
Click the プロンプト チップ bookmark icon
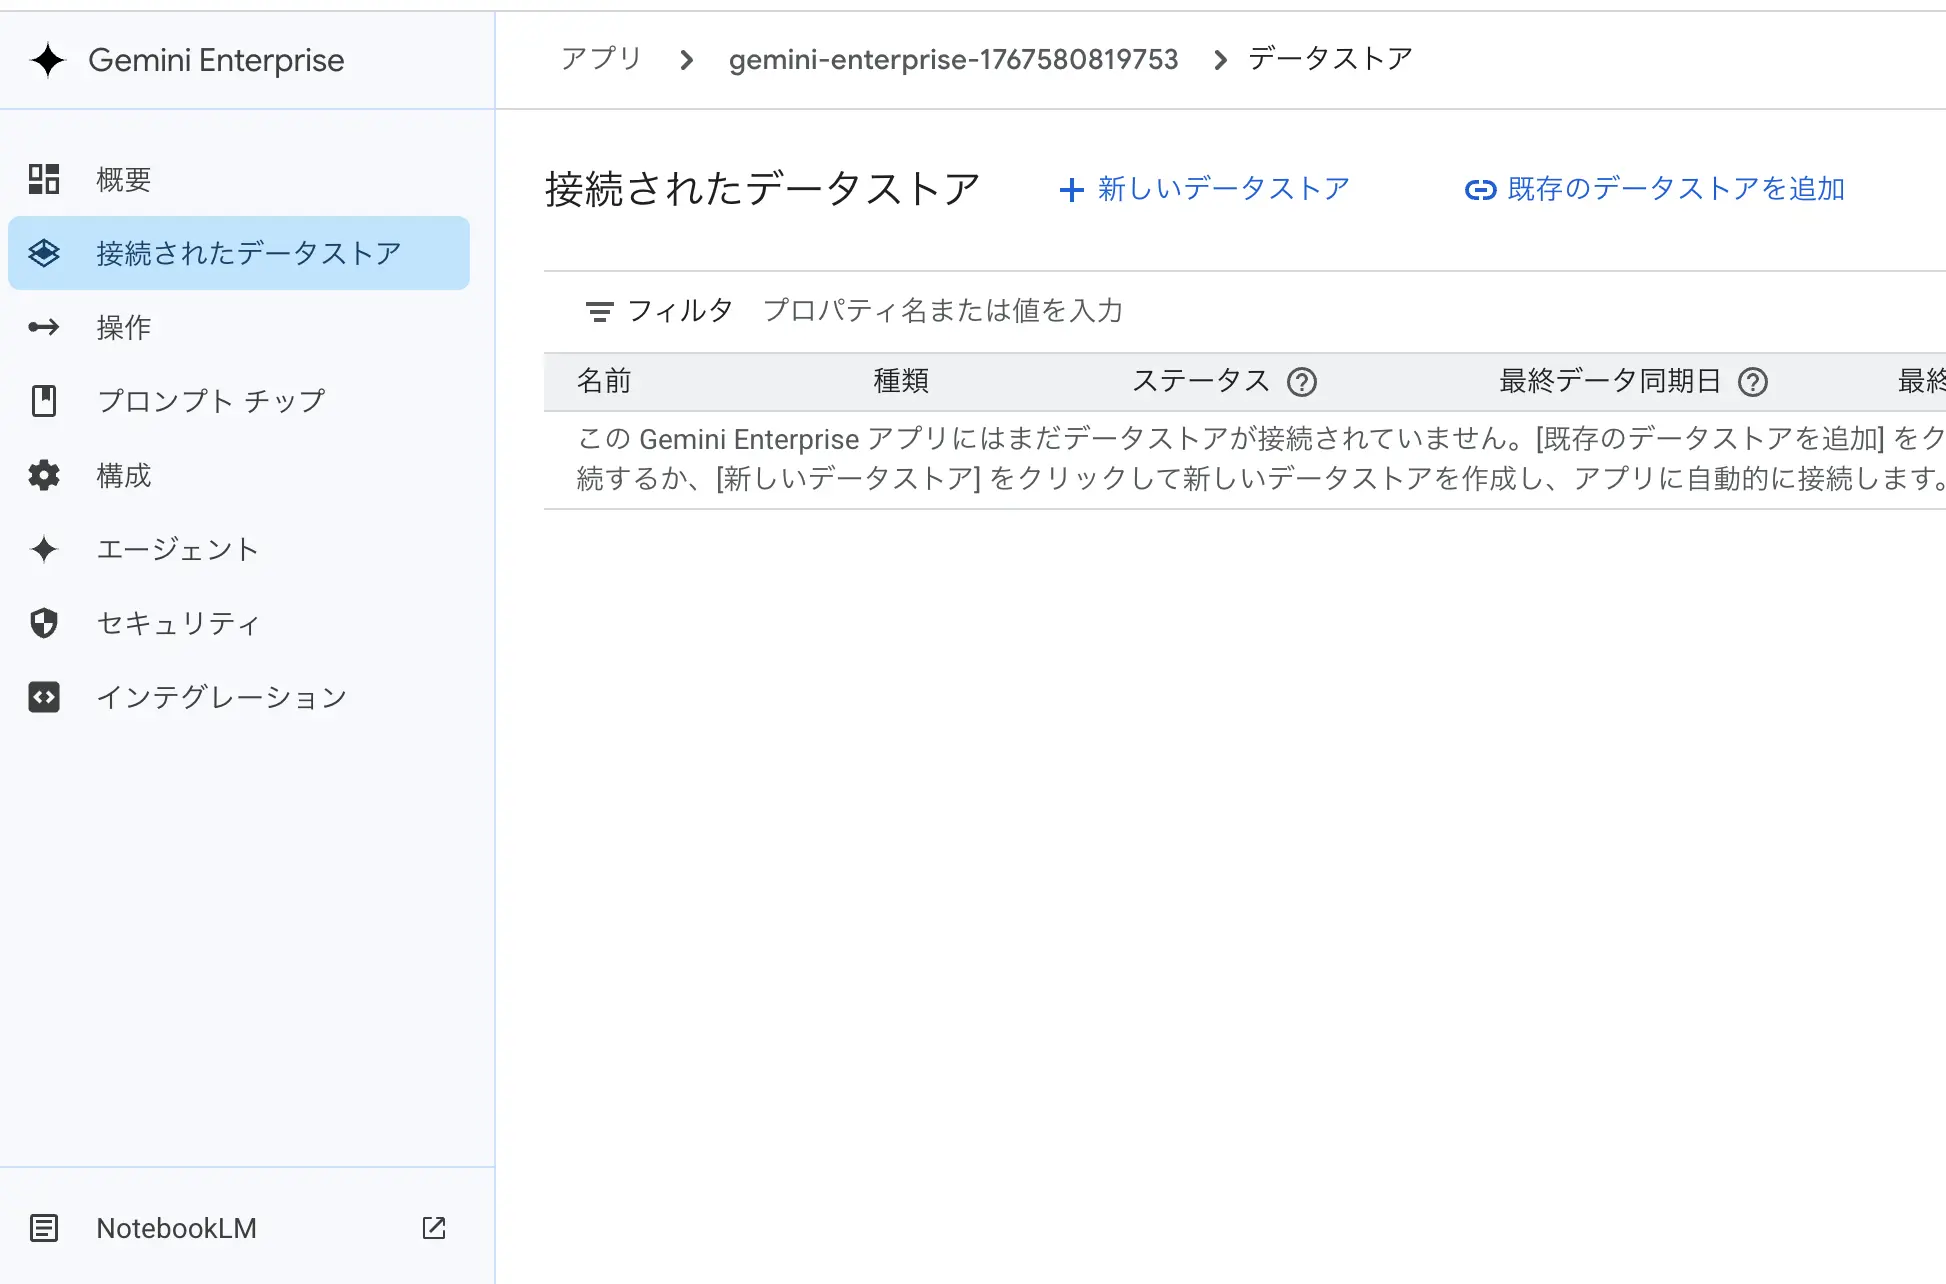[x=44, y=401]
